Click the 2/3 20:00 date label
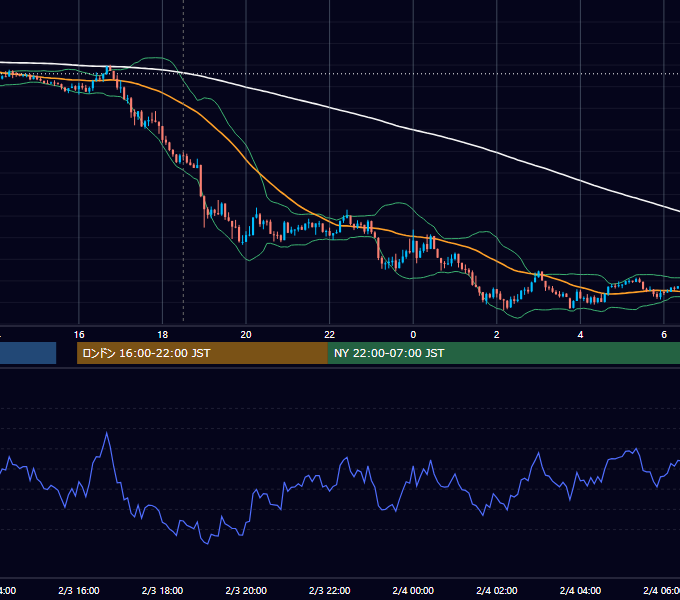This screenshot has width=680, height=600. click(246, 590)
